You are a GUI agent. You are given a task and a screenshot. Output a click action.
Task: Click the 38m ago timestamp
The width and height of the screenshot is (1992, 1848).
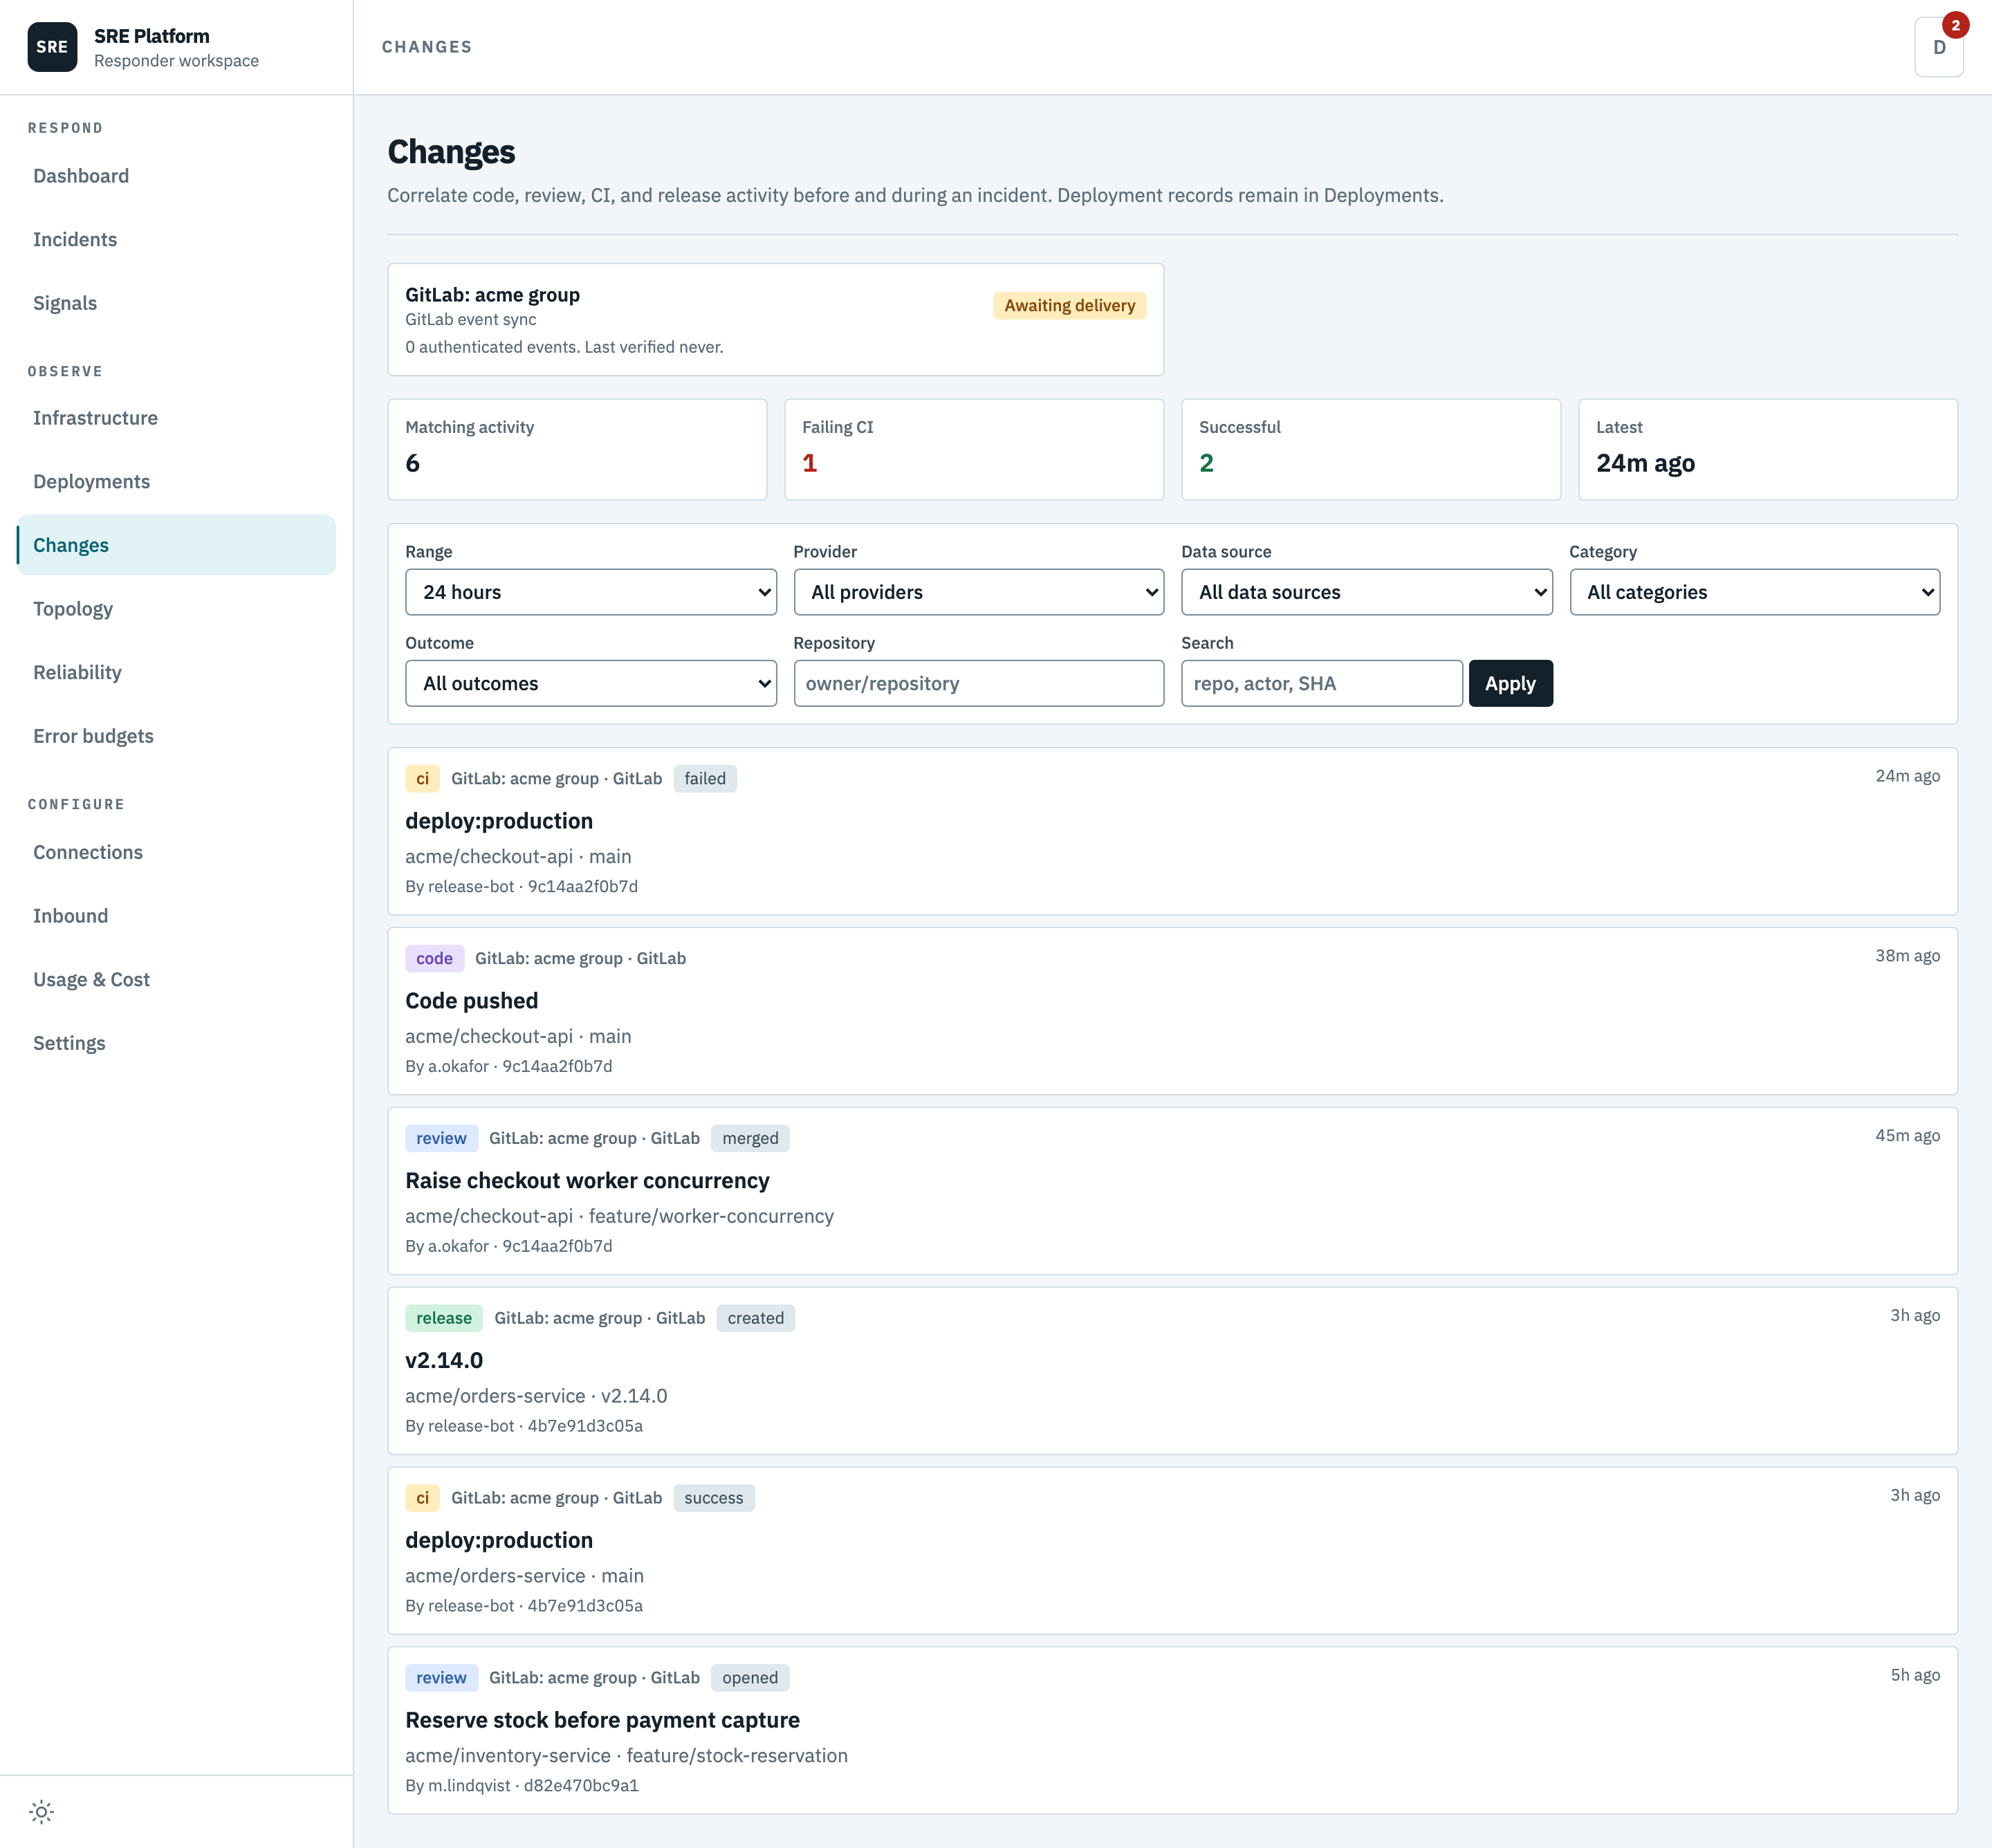pos(1907,956)
